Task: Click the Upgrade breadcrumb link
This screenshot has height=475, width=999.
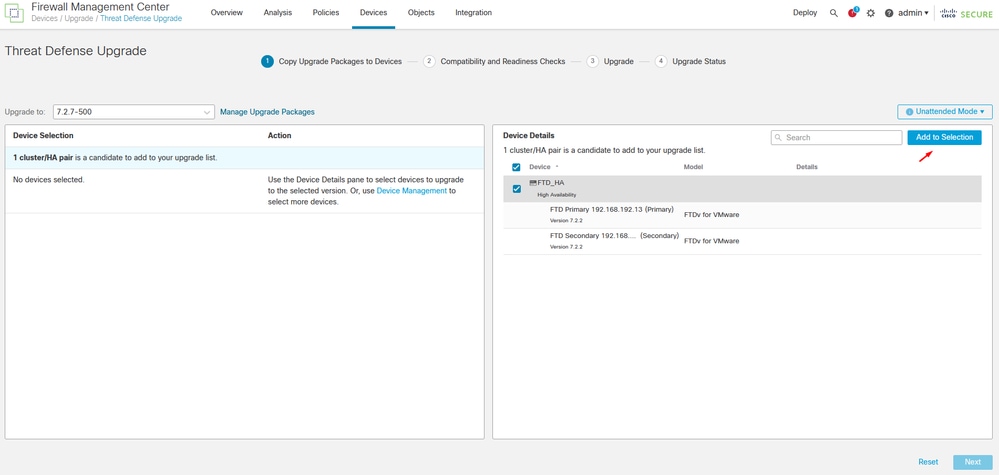Action: click(78, 18)
